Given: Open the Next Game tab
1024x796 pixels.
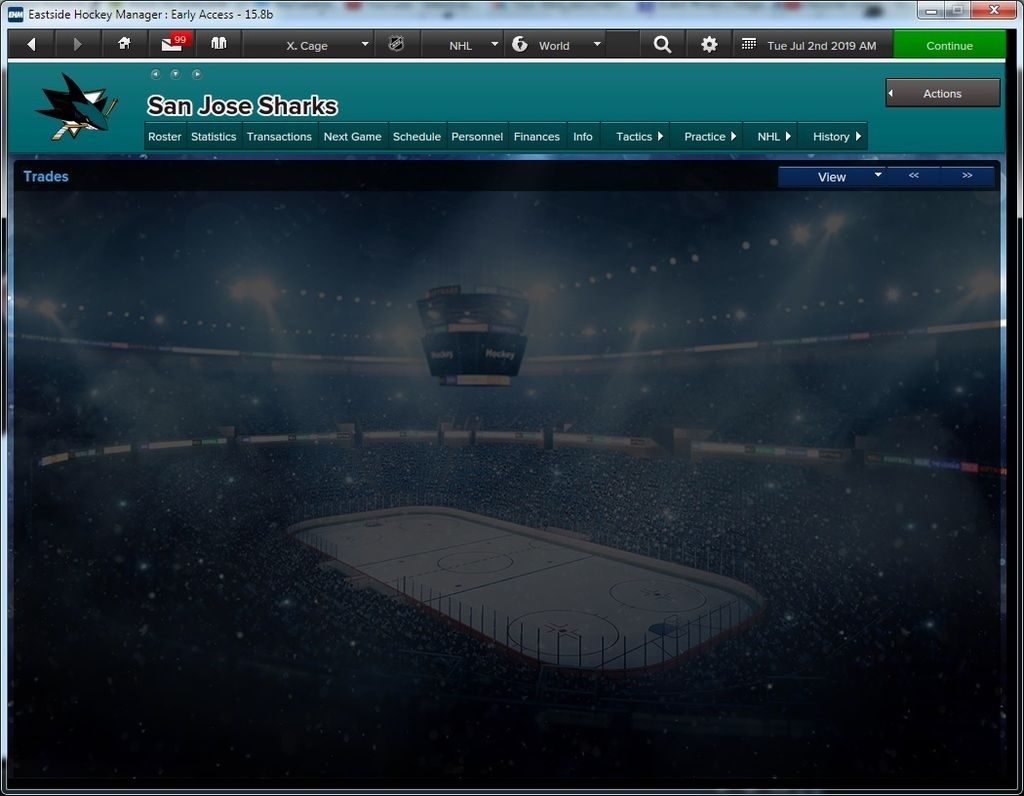Looking at the screenshot, I should tap(353, 136).
